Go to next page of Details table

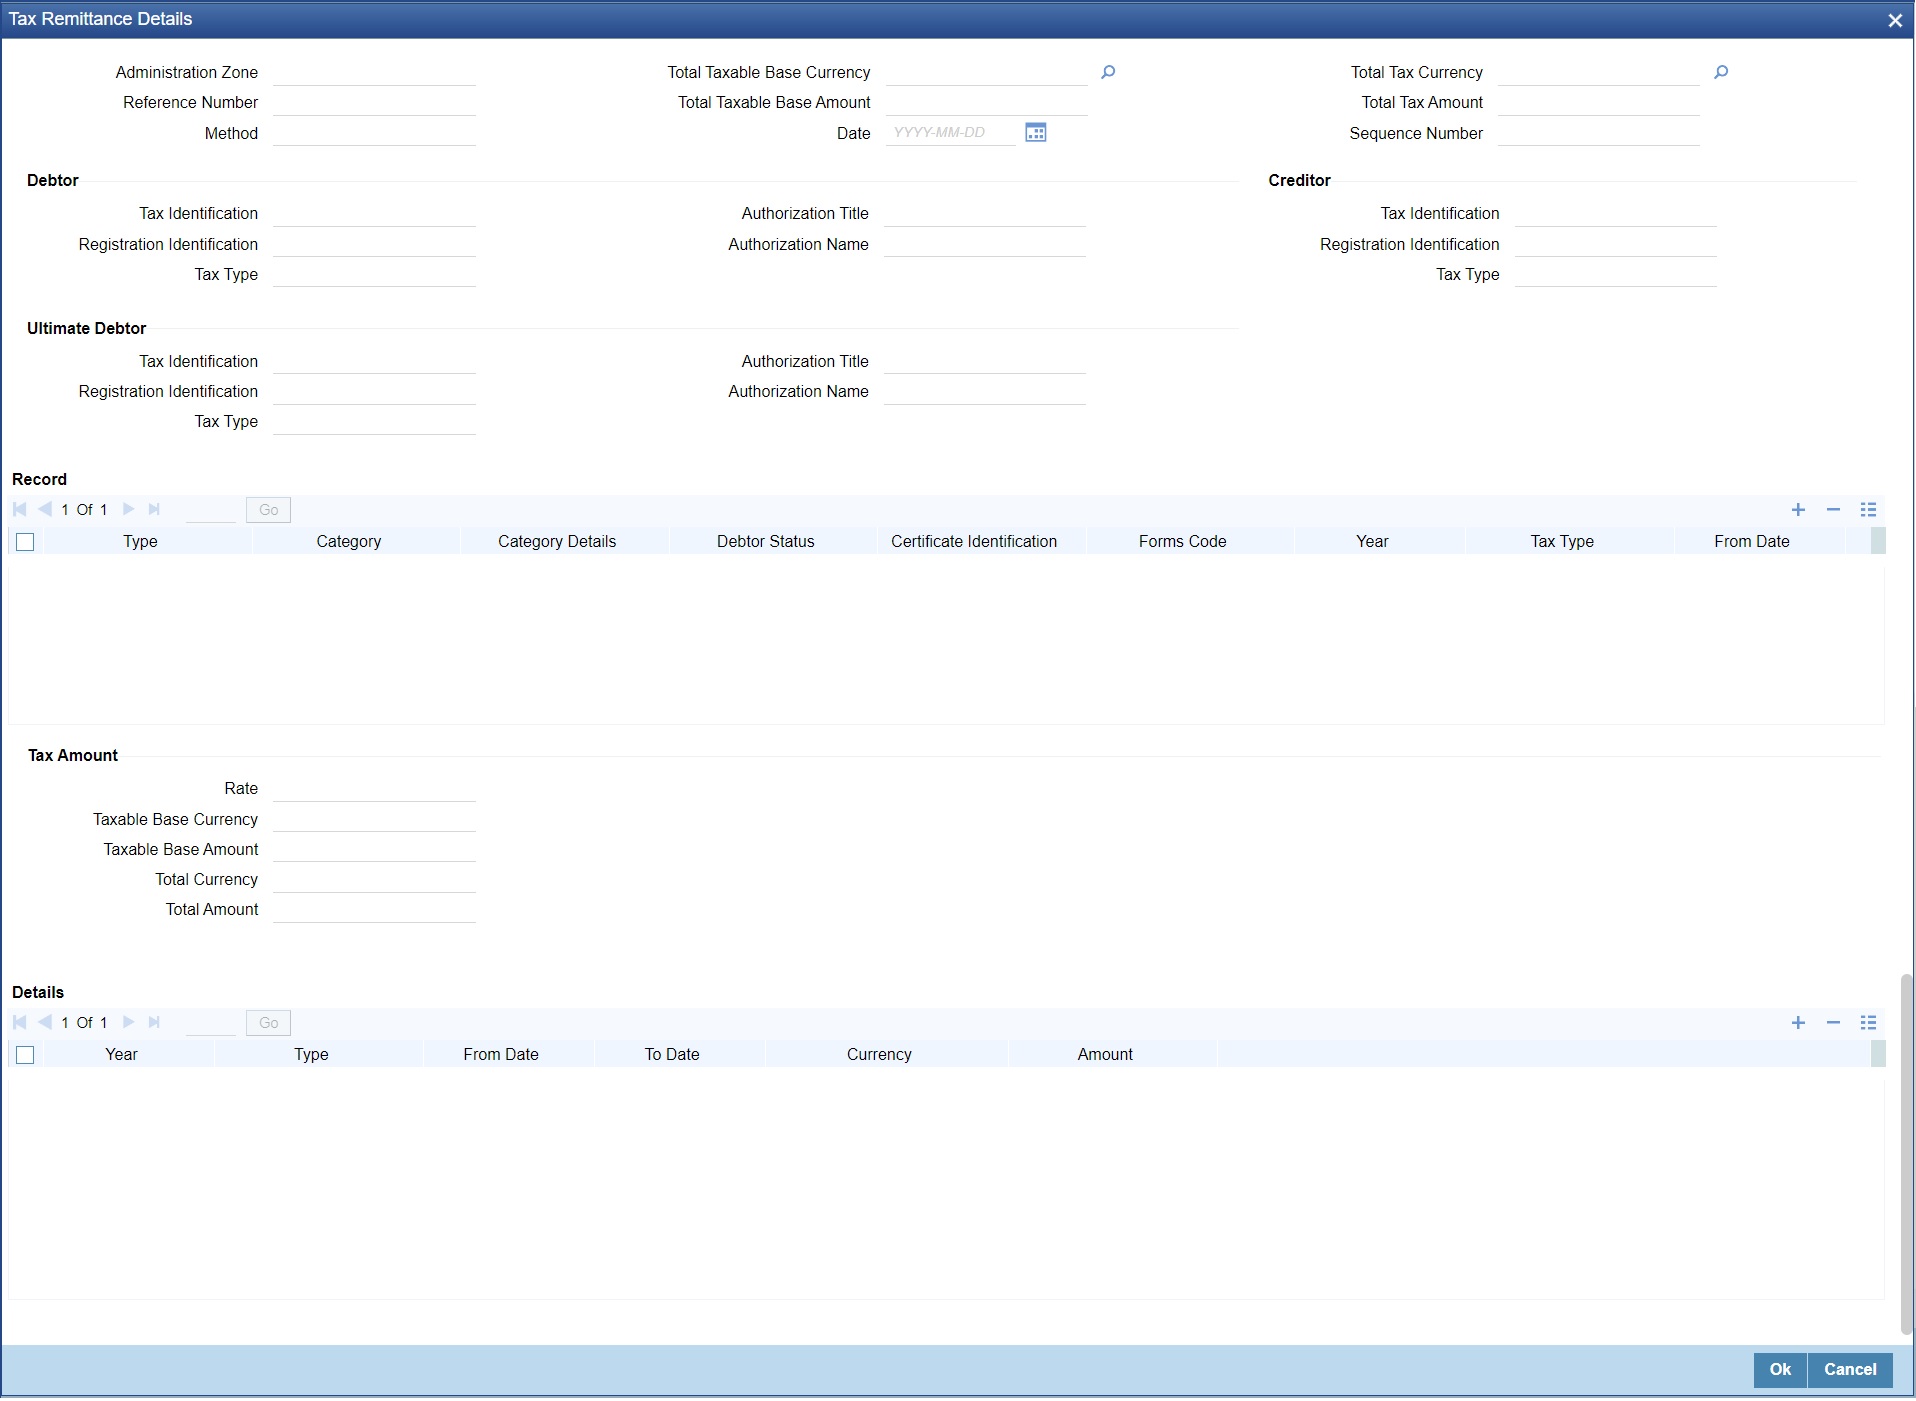pyautogui.click(x=128, y=1022)
